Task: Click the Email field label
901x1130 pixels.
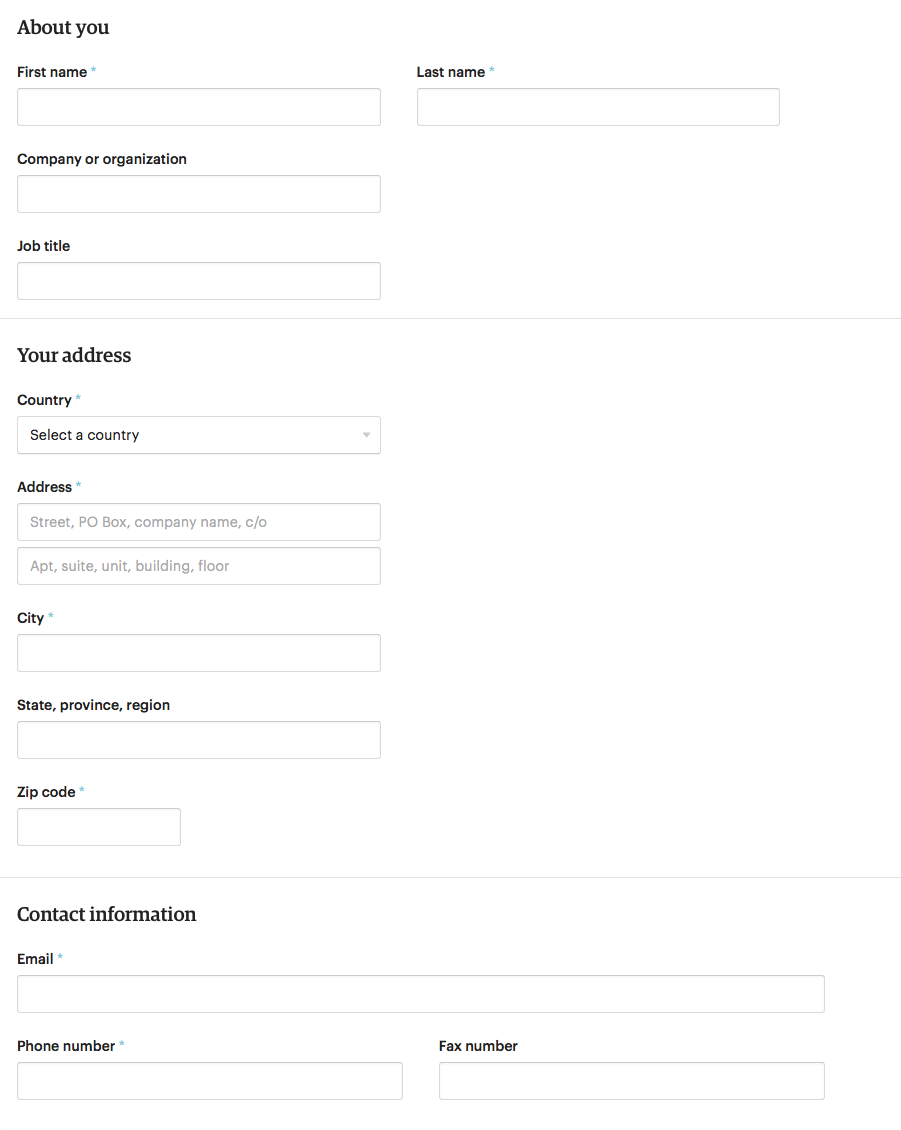Action: [x=35, y=959]
